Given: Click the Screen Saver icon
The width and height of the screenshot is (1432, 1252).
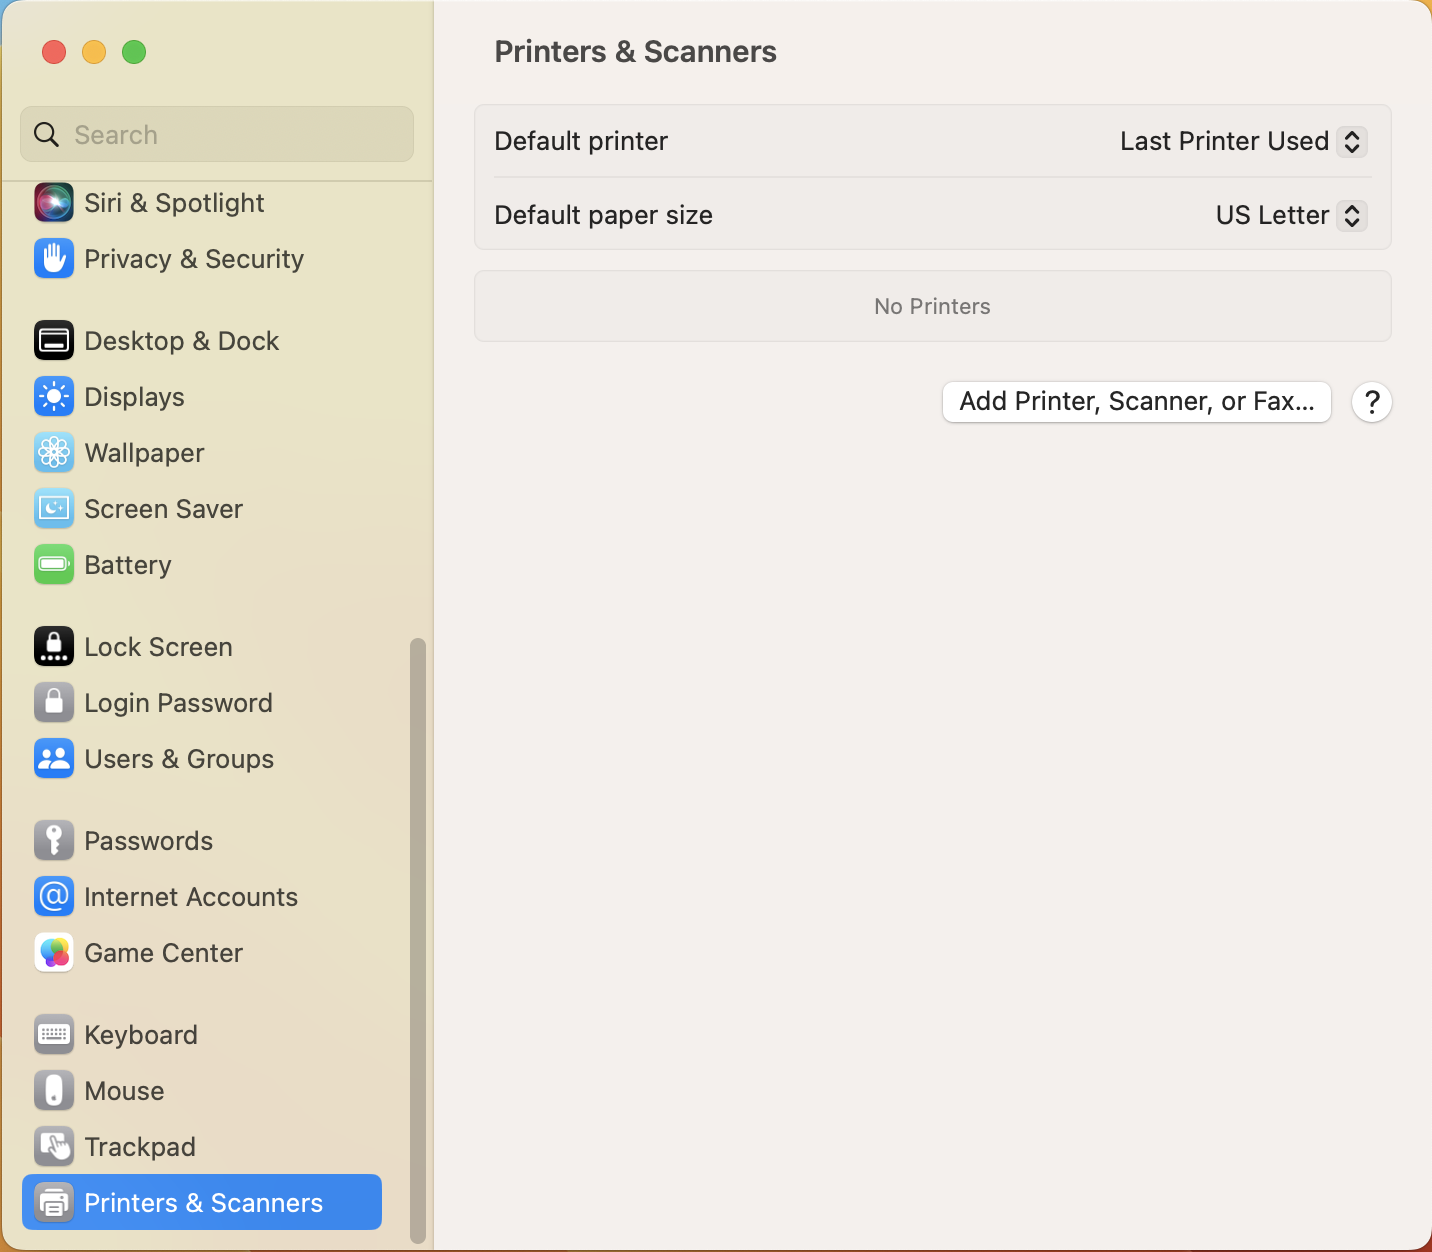Looking at the screenshot, I should 54,509.
